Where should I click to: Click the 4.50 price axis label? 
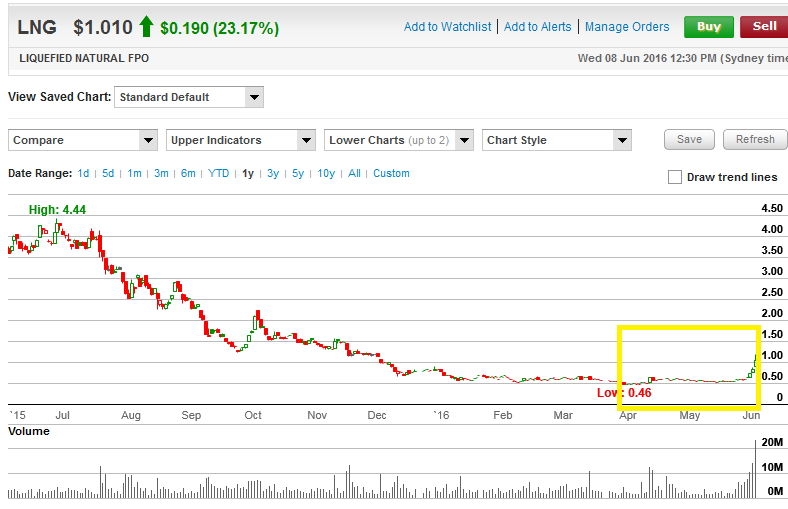coord(772,208)
